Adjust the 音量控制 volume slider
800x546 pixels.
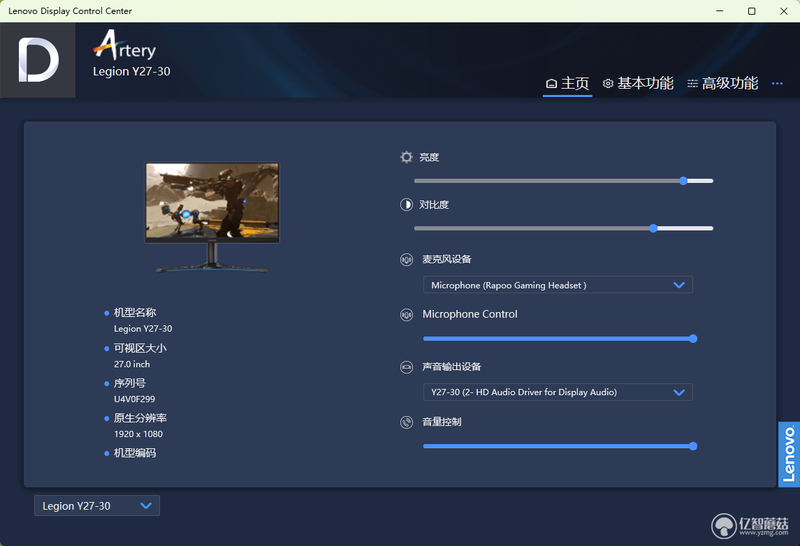(560, 446)
